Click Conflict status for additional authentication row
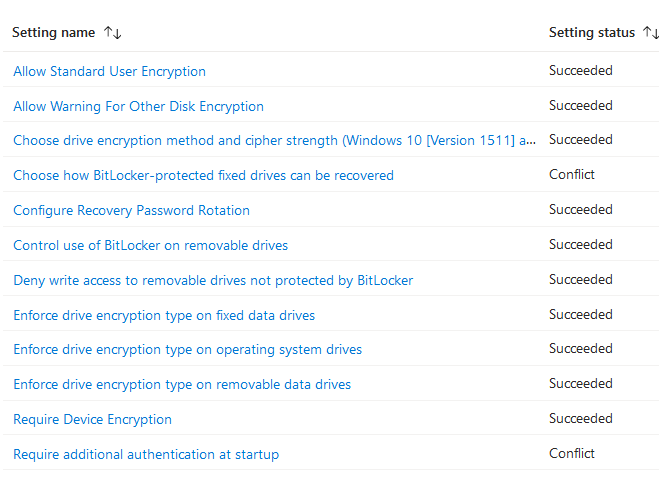Viewport: 659px width, 488px height. (x=572, y=453)
